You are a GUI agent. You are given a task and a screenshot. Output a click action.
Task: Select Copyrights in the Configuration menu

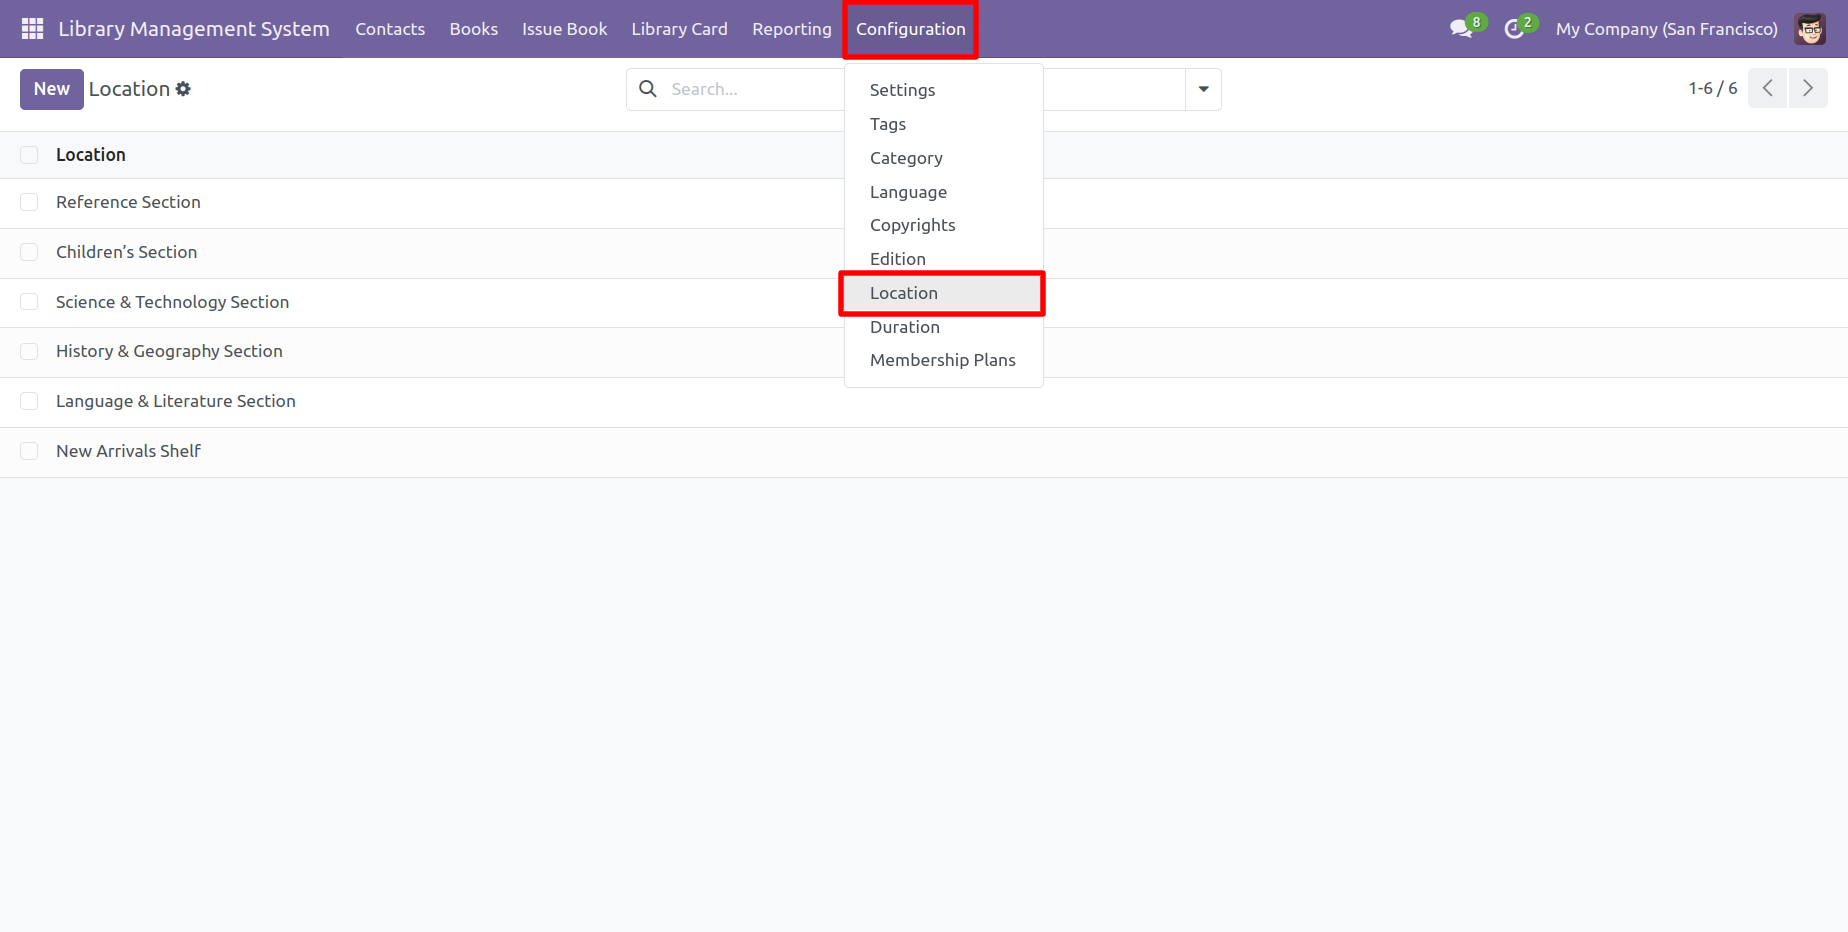912,225
